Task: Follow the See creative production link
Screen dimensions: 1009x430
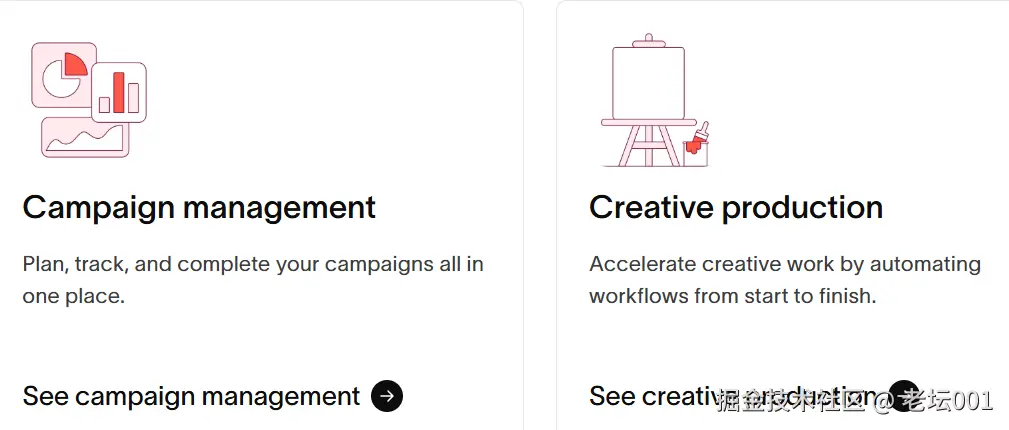Action: pos(650,396)
